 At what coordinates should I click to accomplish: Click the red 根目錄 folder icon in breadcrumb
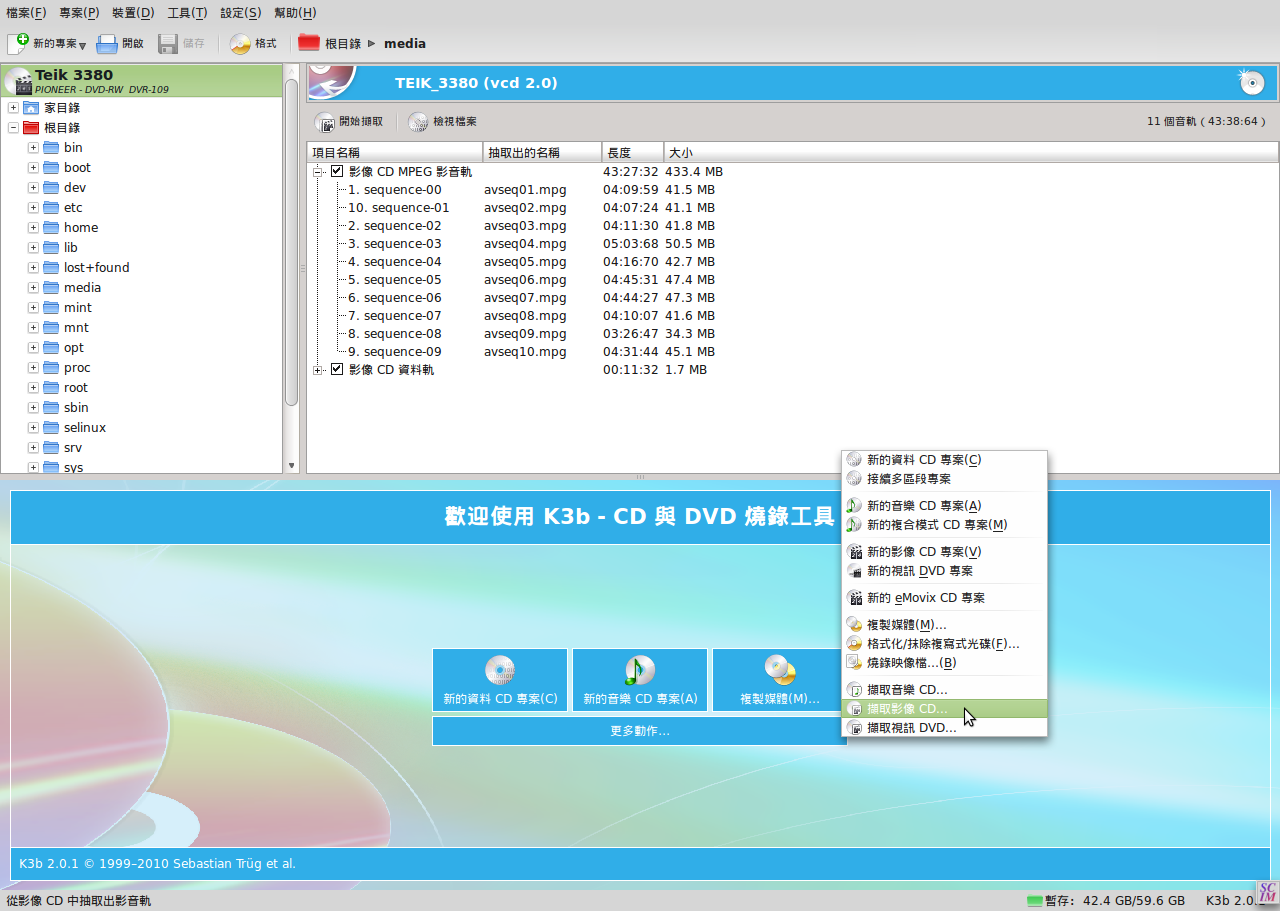(309, 43)
